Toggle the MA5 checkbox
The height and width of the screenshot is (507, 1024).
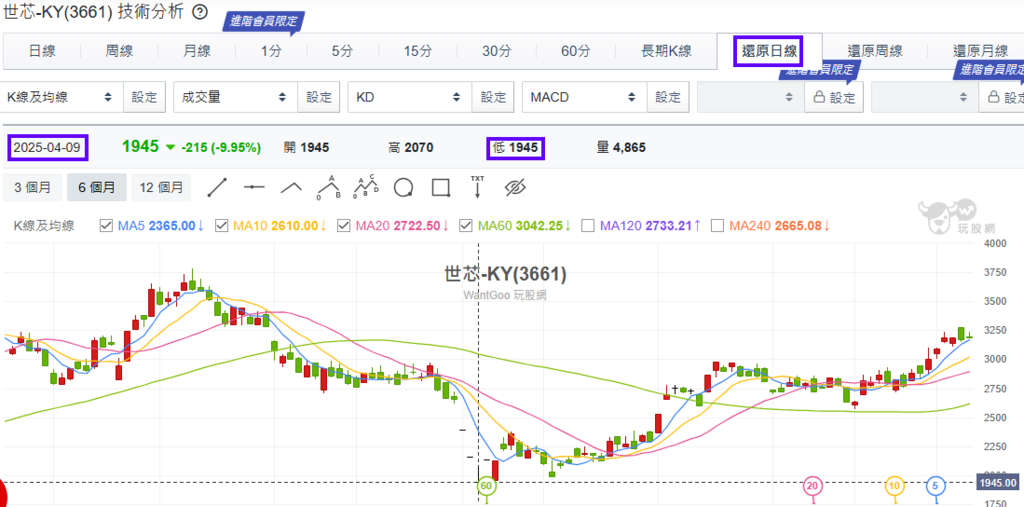click(x=106, y=226)
